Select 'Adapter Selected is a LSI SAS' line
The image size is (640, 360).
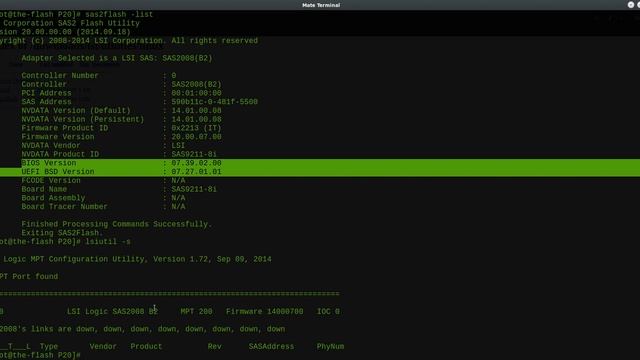point(117,58)
